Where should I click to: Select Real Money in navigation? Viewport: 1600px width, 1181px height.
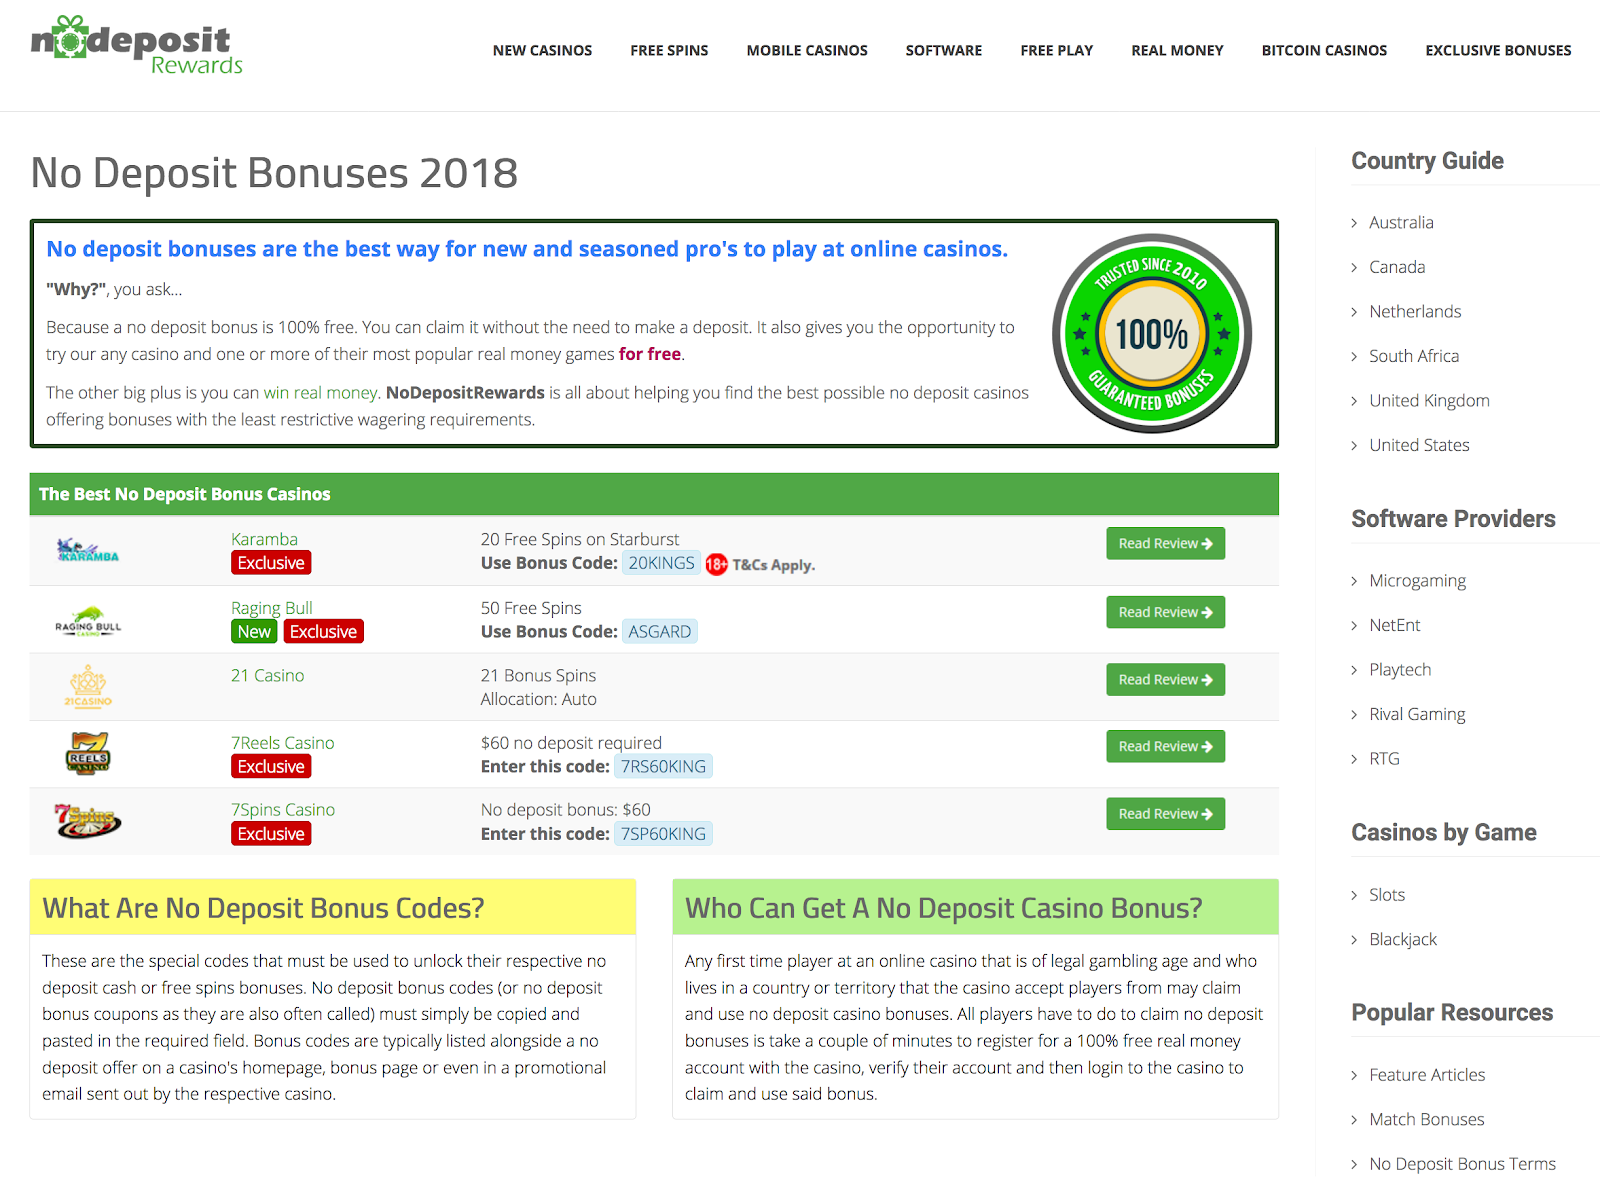(1177, 50)
